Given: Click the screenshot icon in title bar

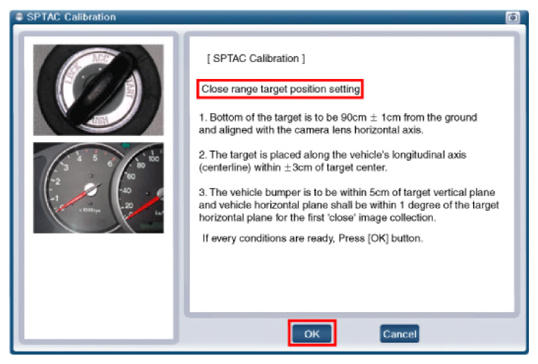Looking at the screenshot, I should (513, 17).
